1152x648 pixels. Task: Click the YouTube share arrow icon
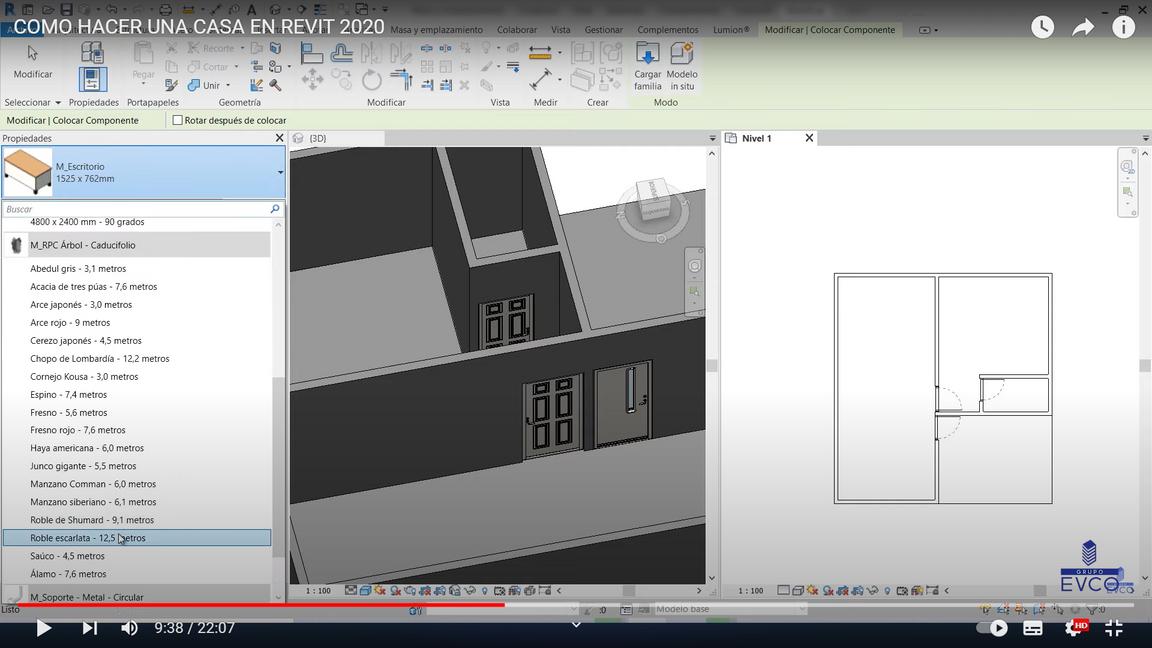click(x=1083, y=27)
